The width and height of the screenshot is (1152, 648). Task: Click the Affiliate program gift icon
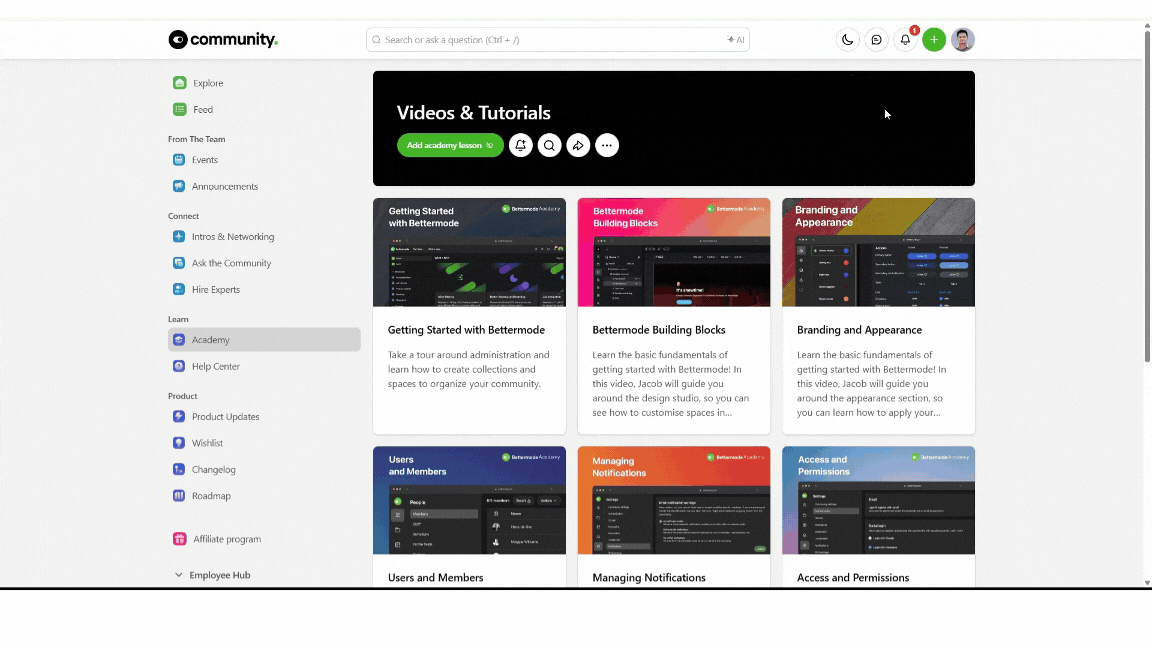tap(179, 539)
